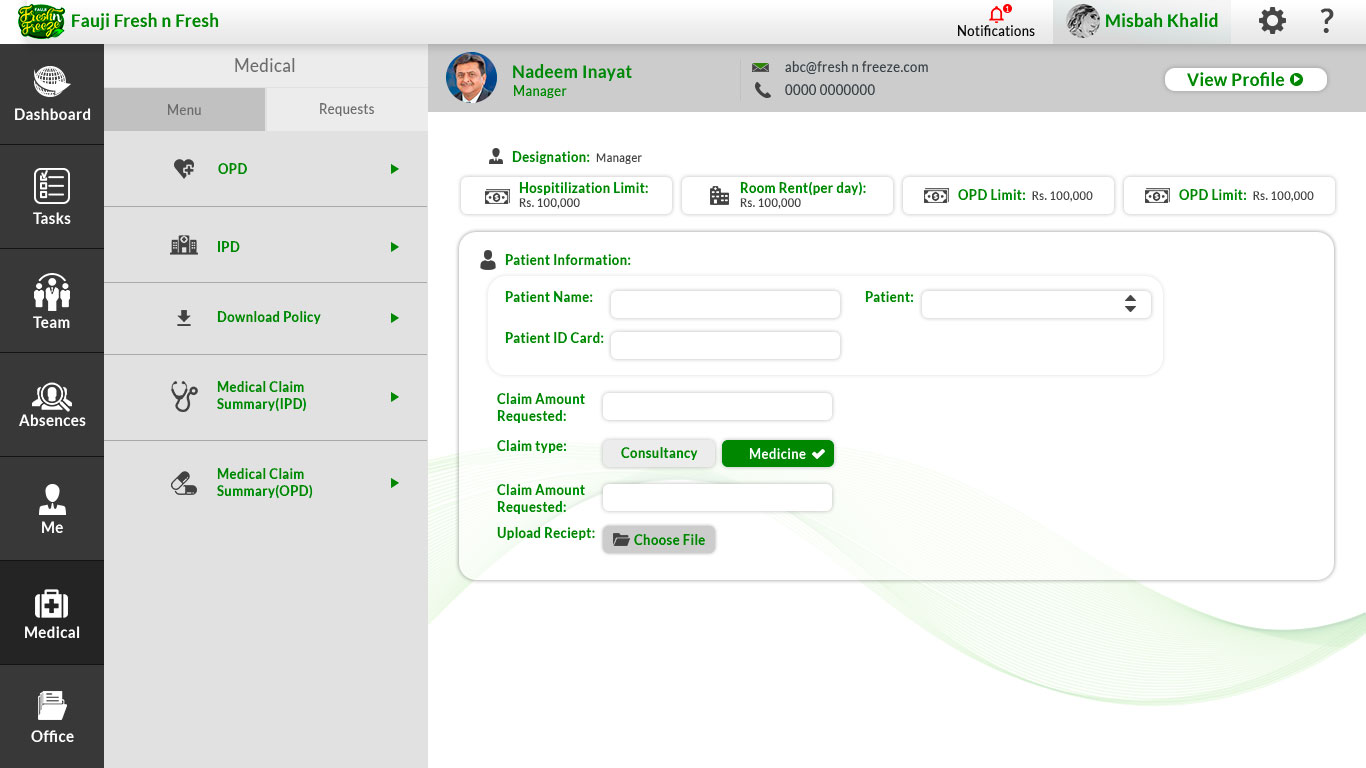Switch to the Menu tab

tap(184, 109)
